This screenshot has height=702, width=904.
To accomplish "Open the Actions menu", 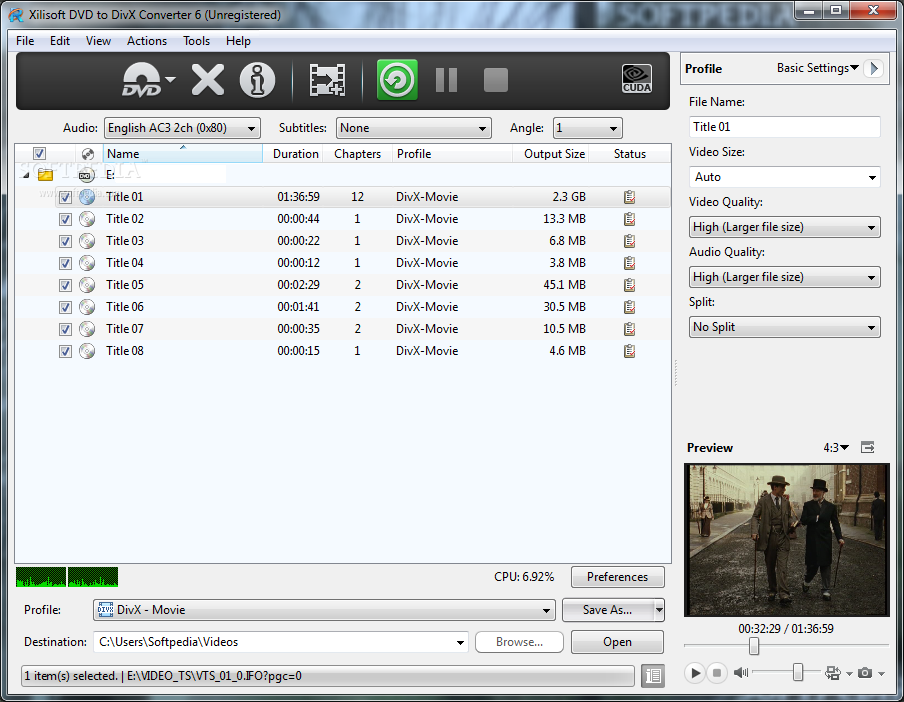I will [x=146, y=41].
